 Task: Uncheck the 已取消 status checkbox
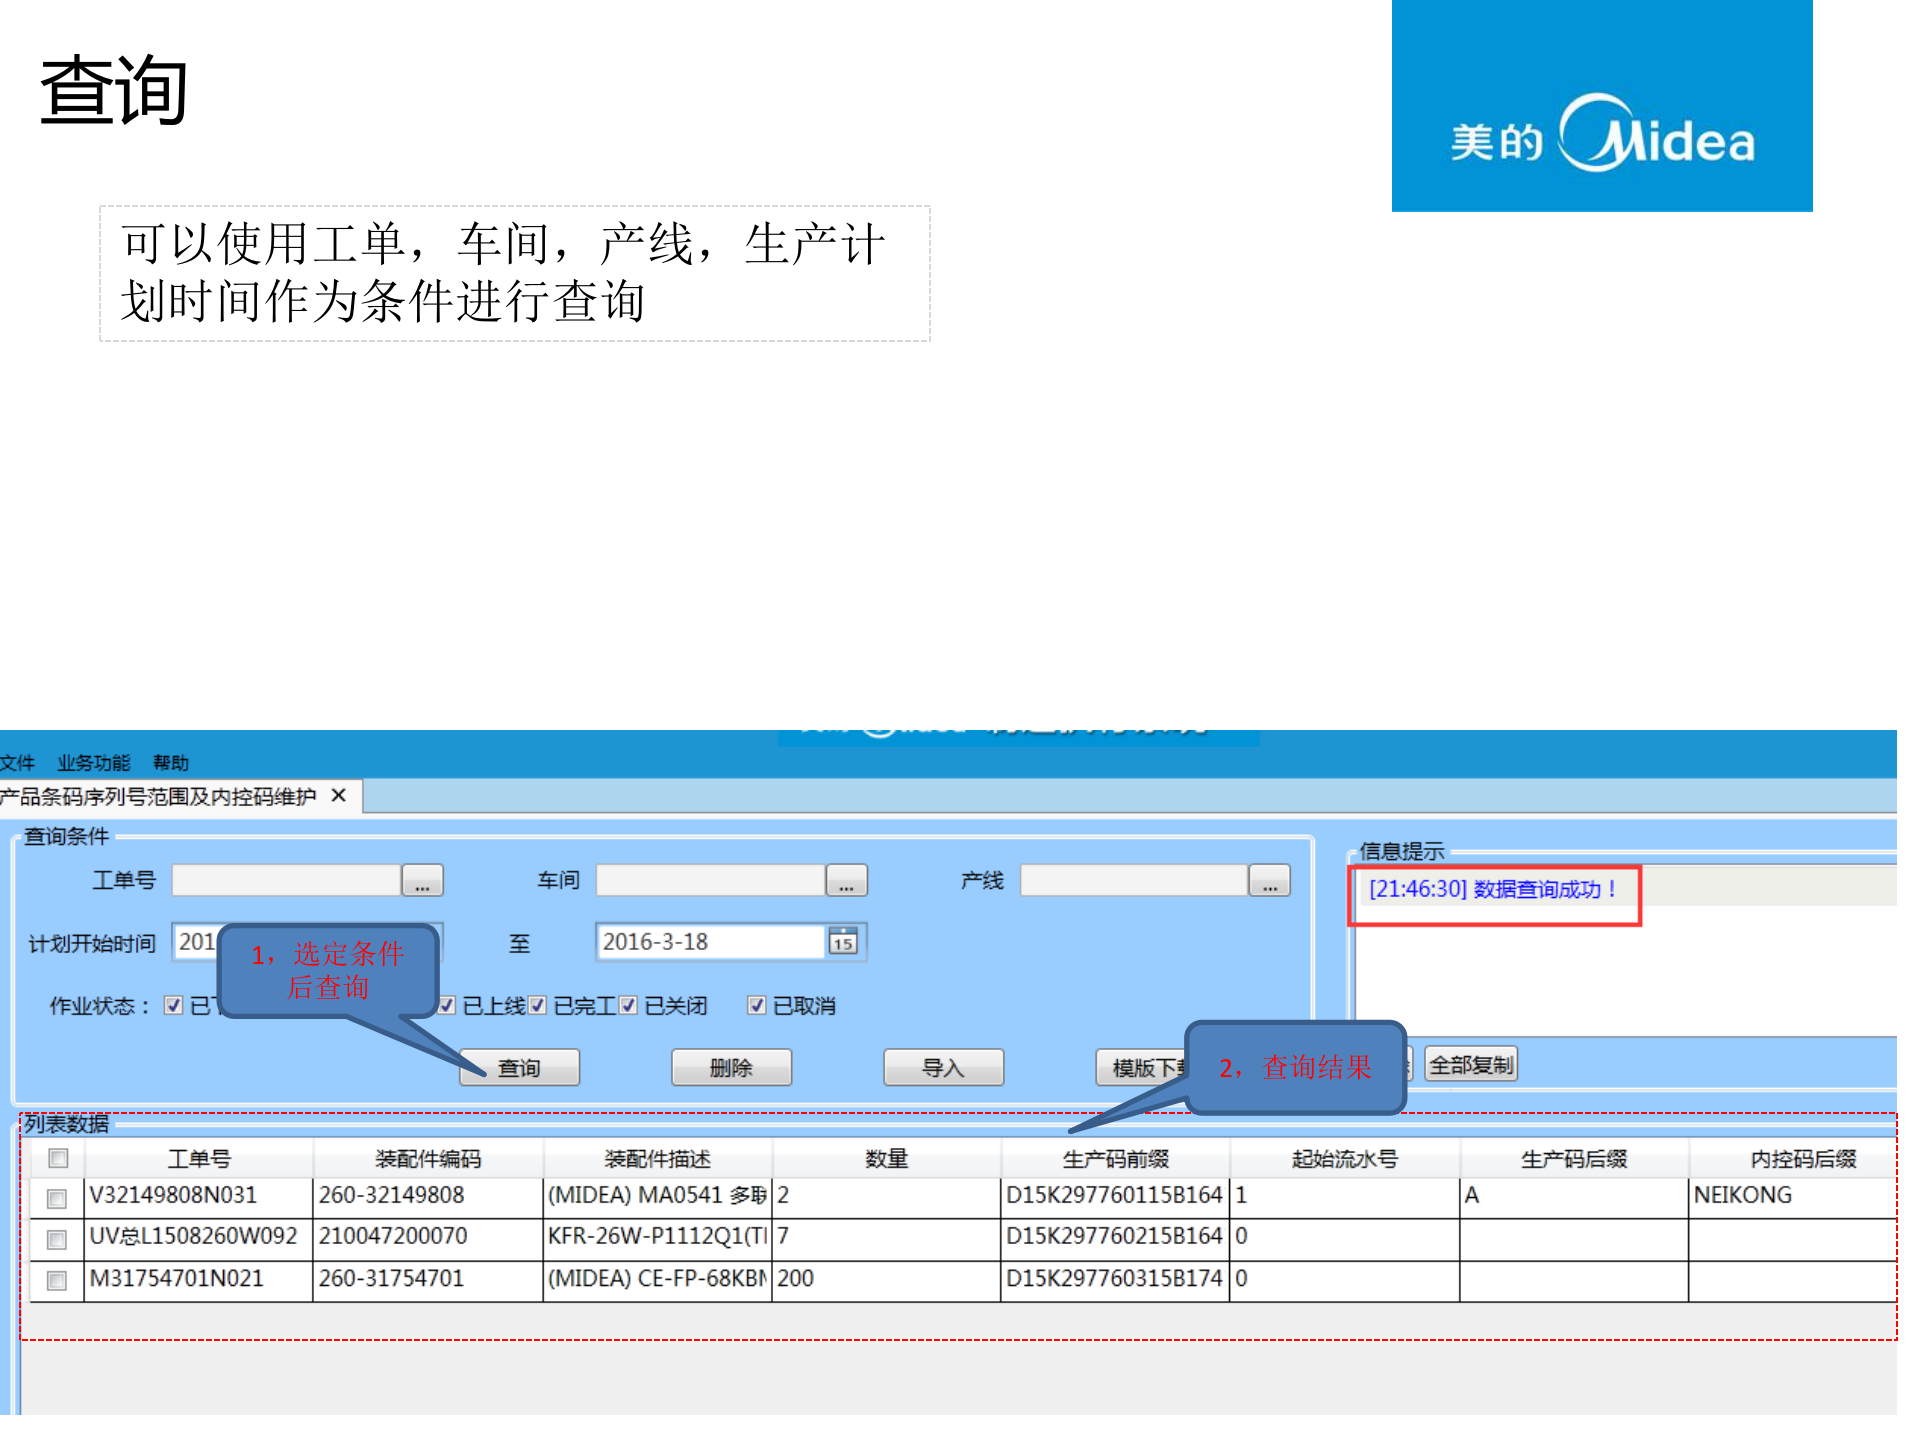click(756, 1006)
